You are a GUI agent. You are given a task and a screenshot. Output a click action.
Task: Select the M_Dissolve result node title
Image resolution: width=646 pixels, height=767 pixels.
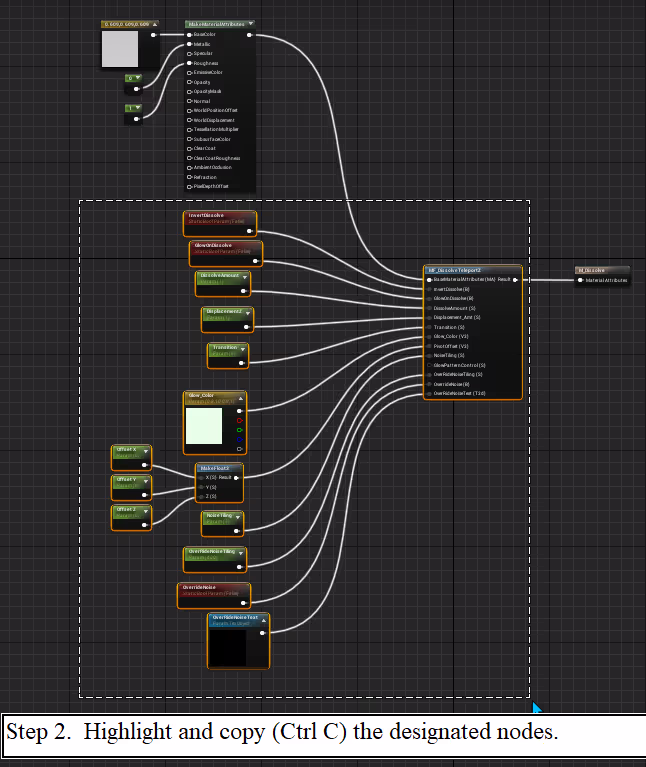(592, 270)
